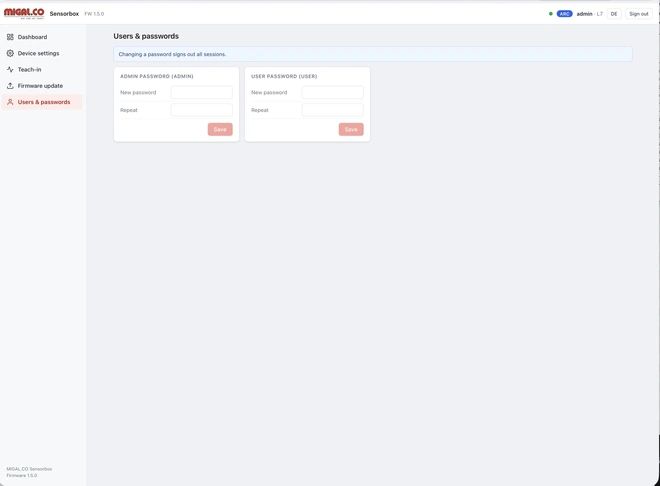Click the ARC badge in header
The image size is (660, 486).
coord(564,14)
